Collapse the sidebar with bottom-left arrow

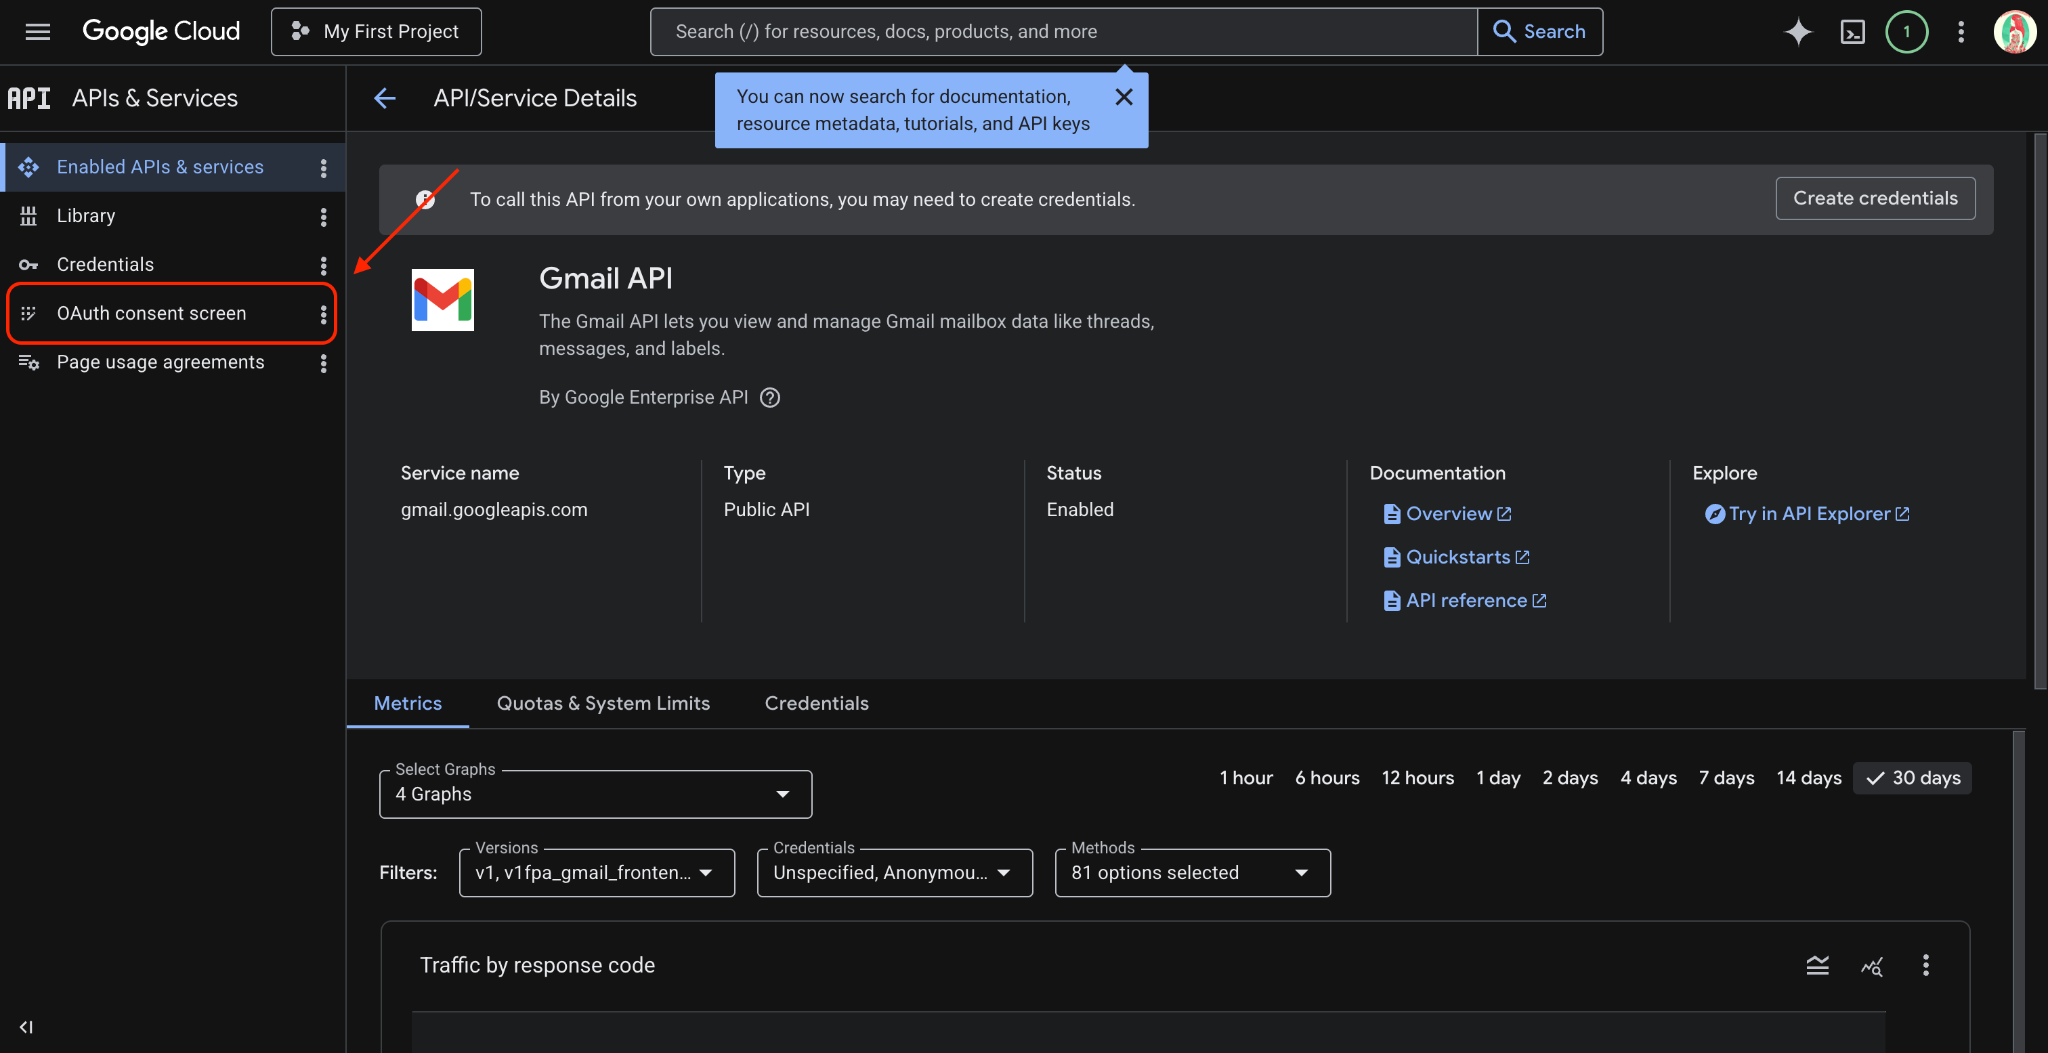[x=27, y=1027]
